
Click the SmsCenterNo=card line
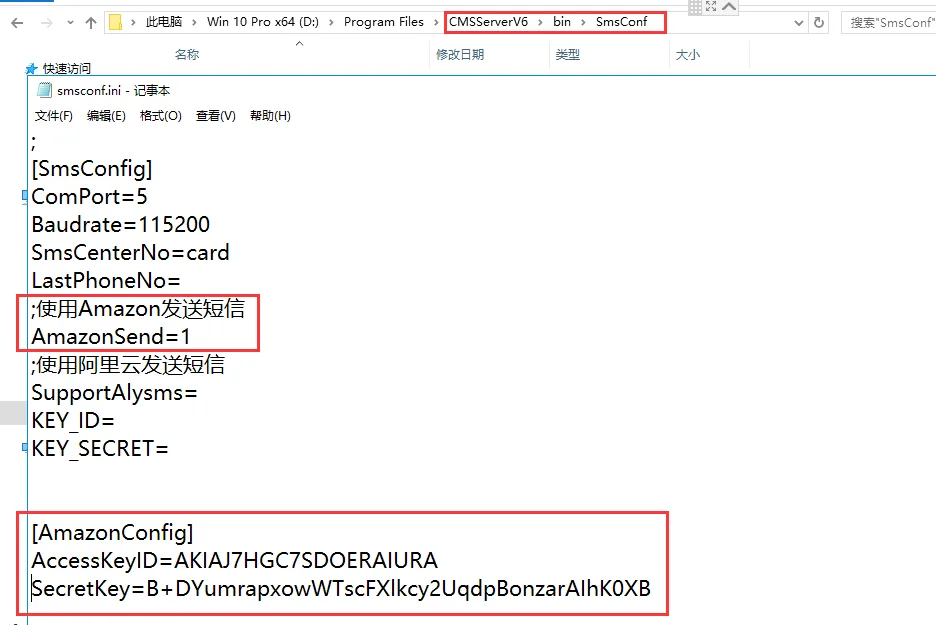(x=131, y=253)
